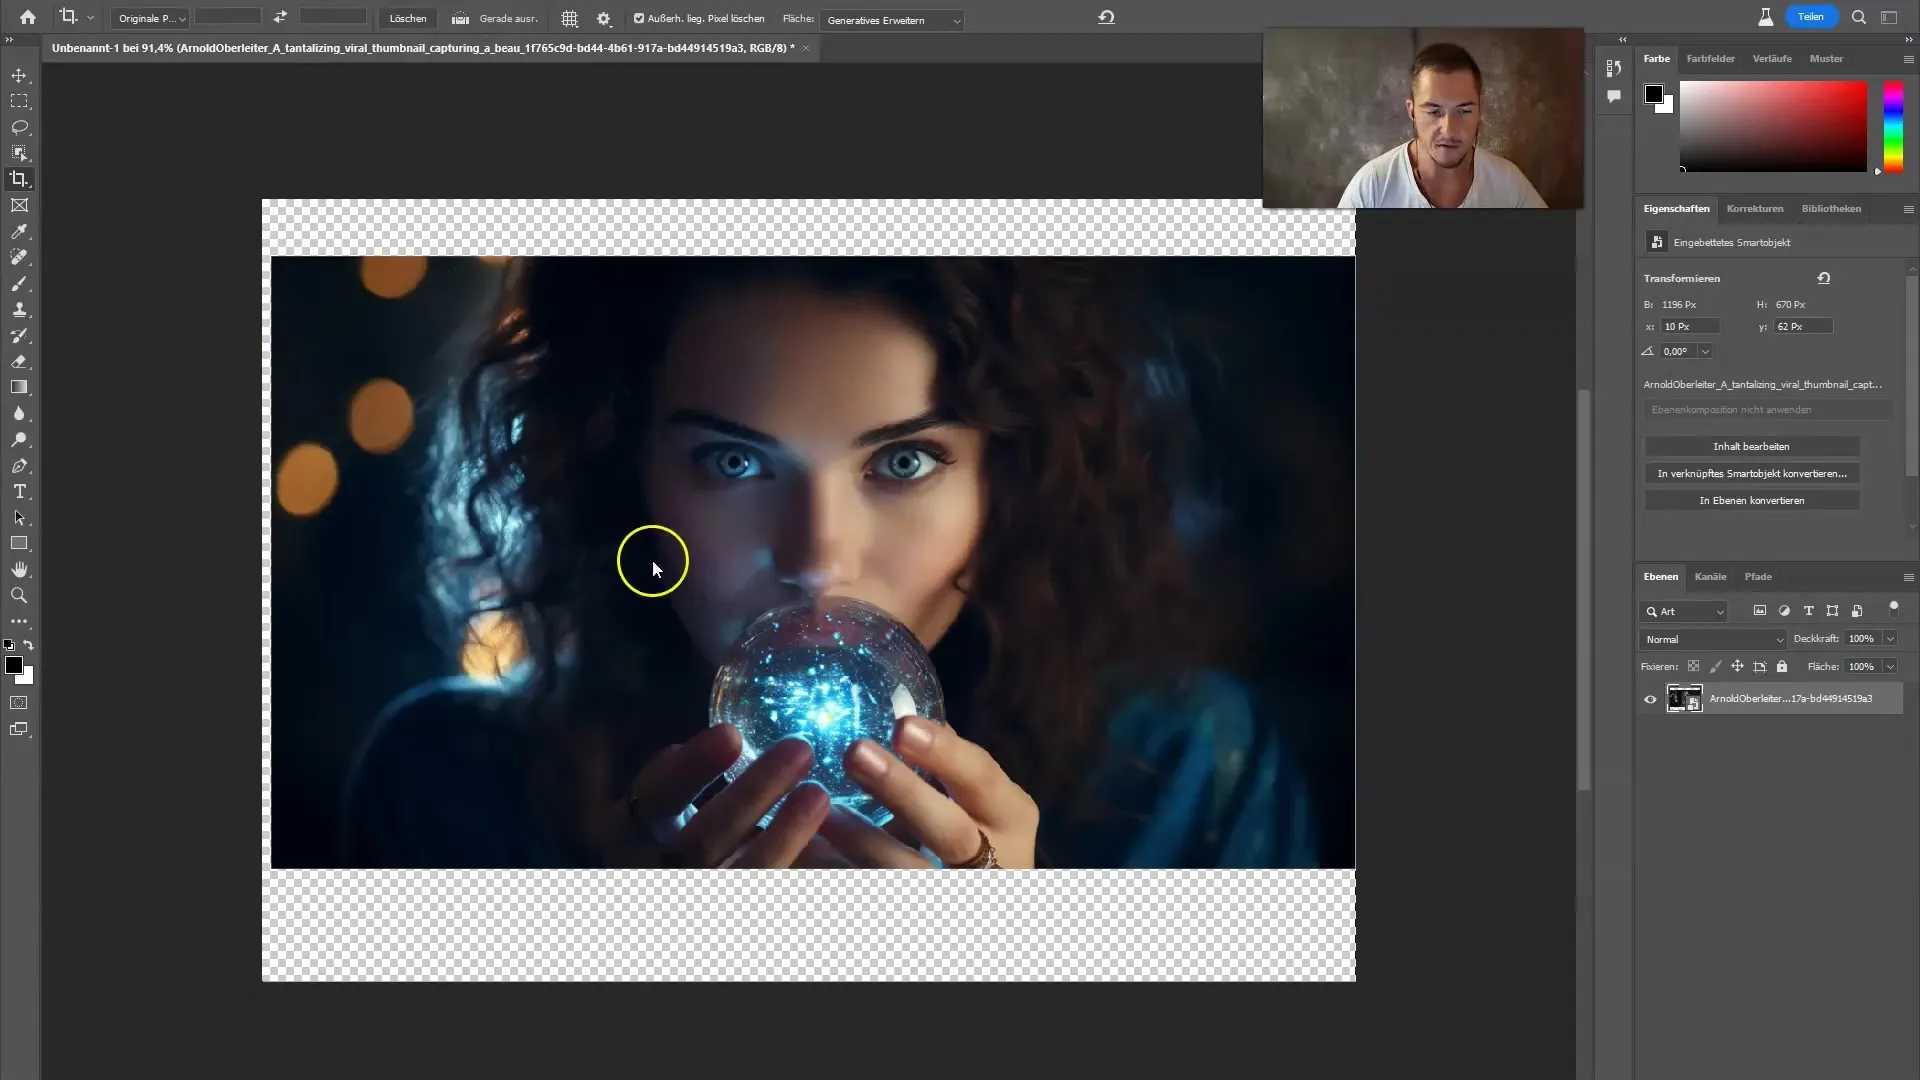Select the History Brush tool

click(19, 335)
